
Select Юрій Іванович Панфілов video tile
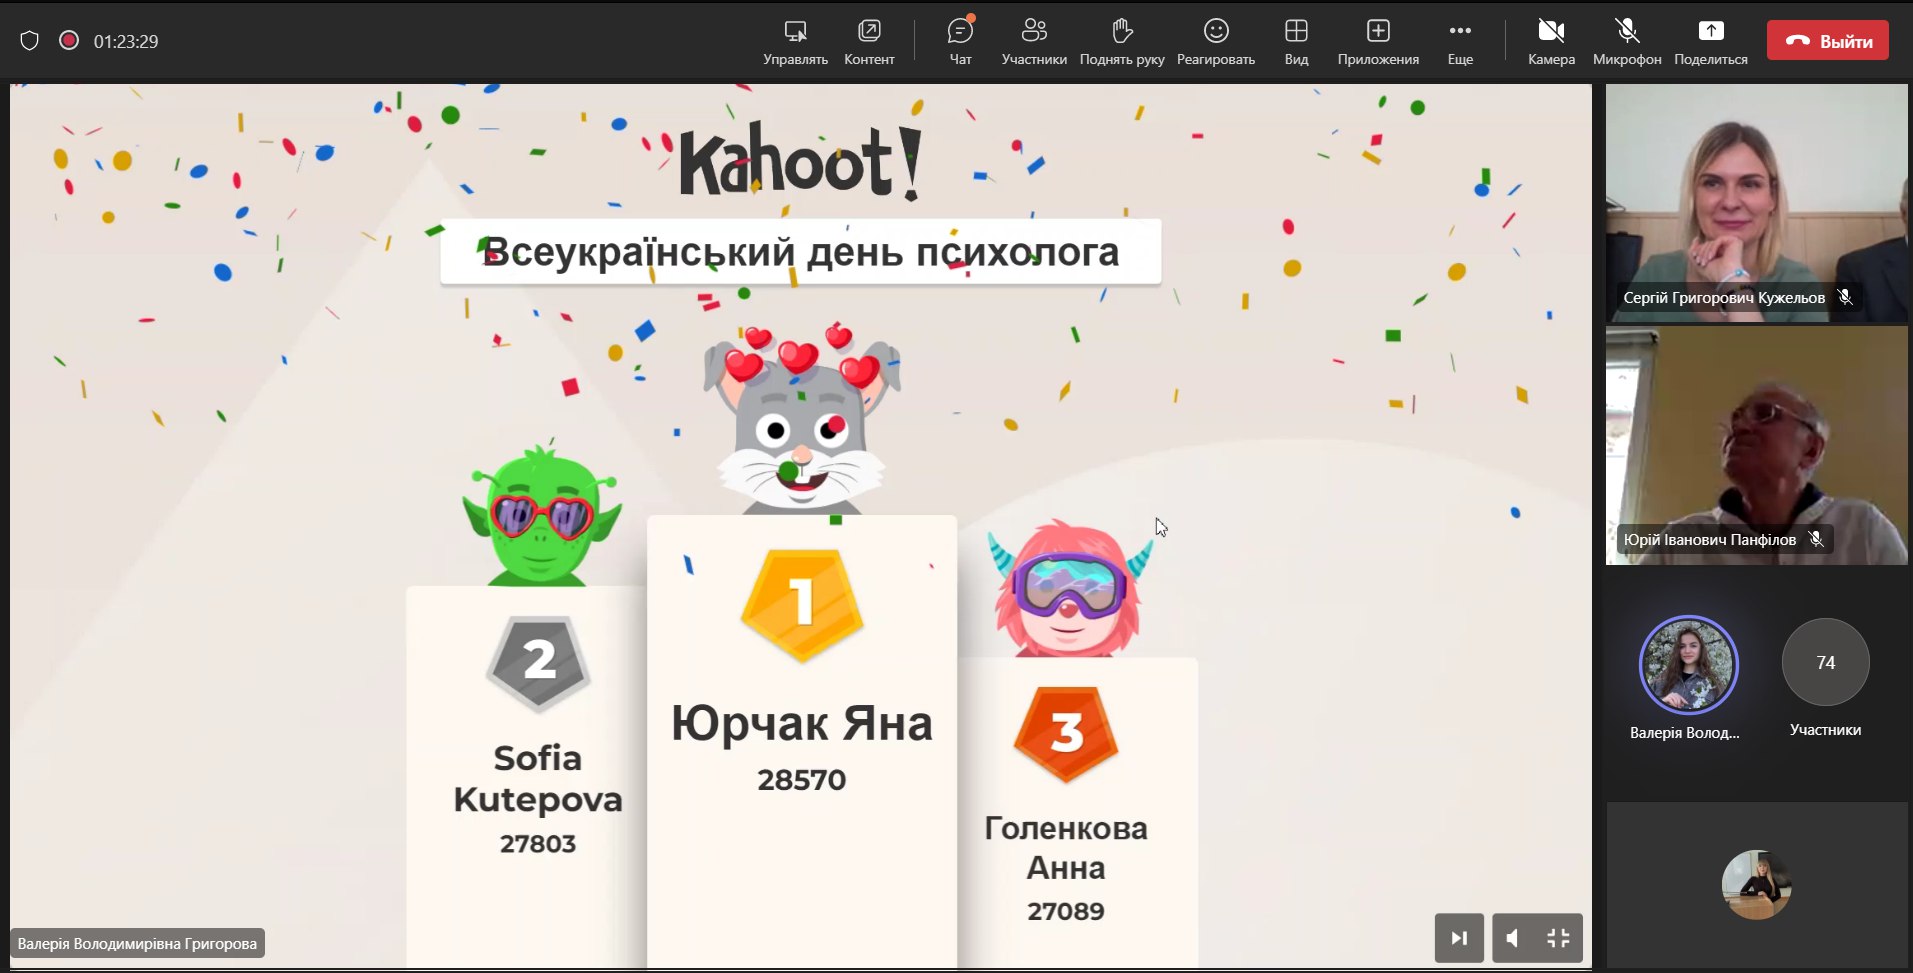(x=1756, y=445)
